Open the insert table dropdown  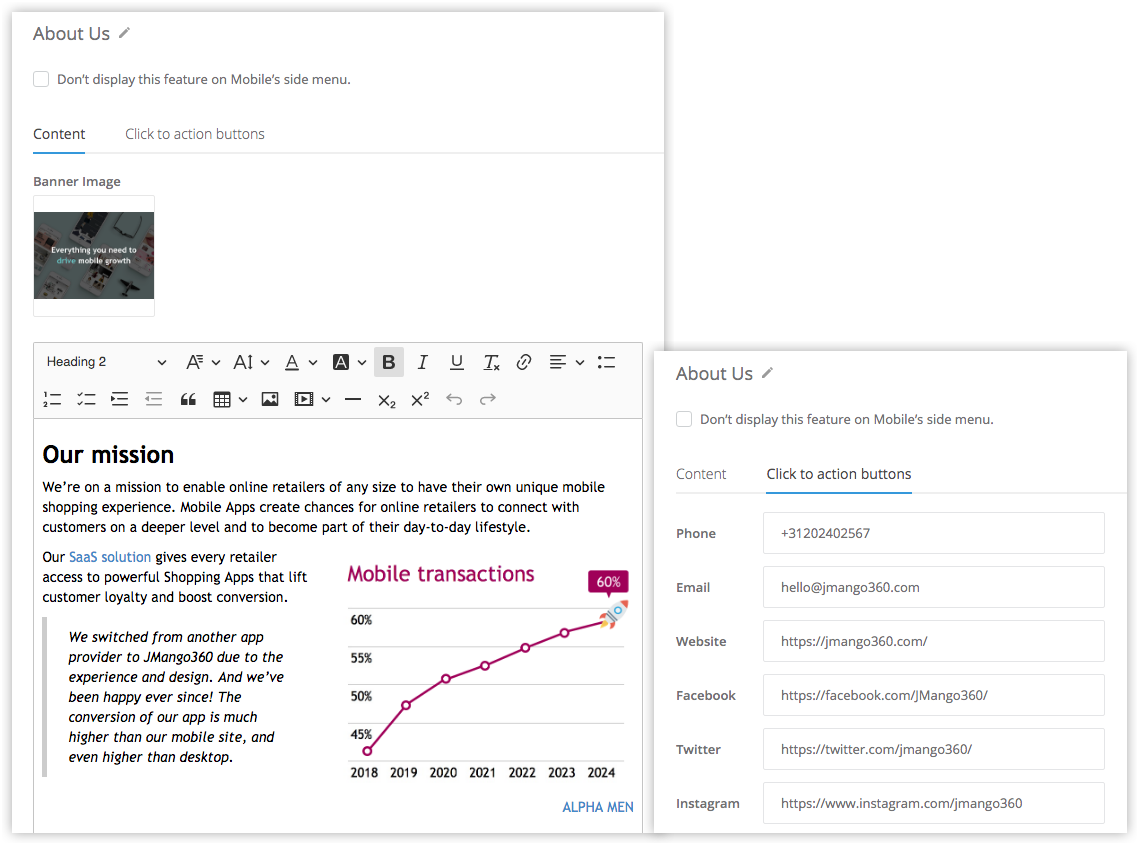point(230,399)
